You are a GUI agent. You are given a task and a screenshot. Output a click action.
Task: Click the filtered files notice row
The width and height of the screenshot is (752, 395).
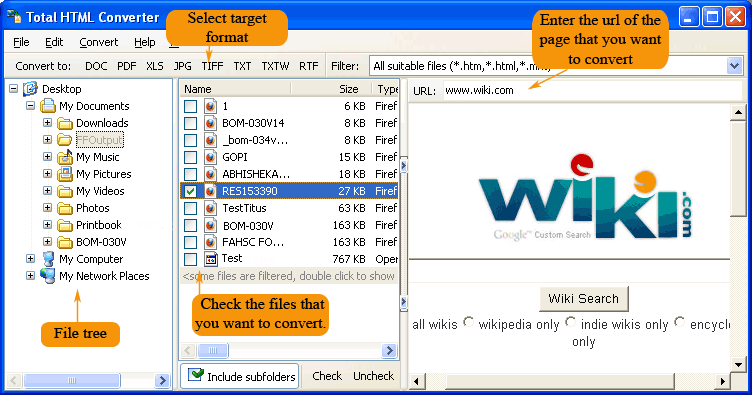point(289,276)
